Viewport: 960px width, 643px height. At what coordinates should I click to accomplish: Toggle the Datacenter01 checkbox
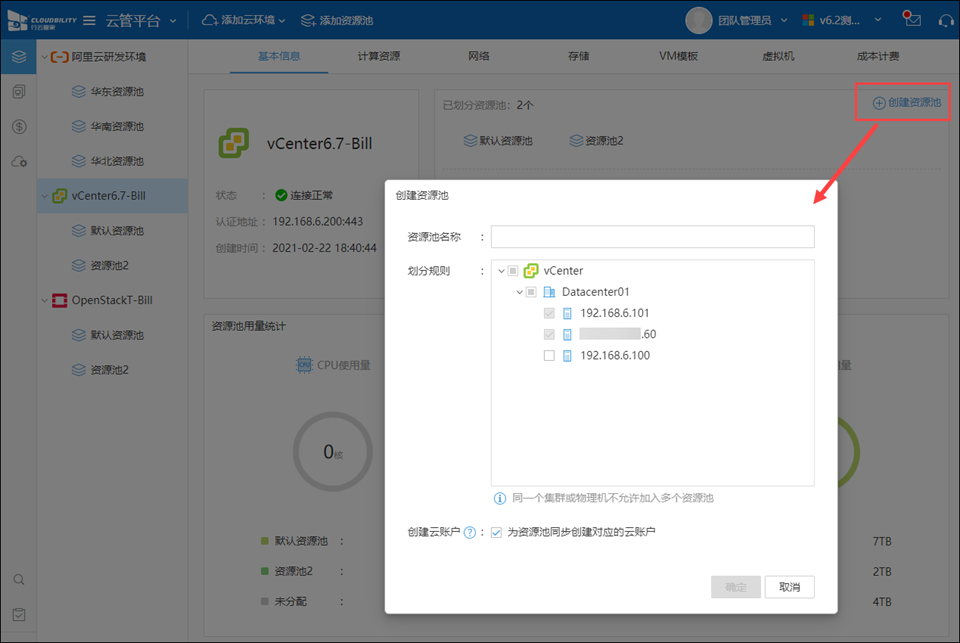tap(531, 292)
